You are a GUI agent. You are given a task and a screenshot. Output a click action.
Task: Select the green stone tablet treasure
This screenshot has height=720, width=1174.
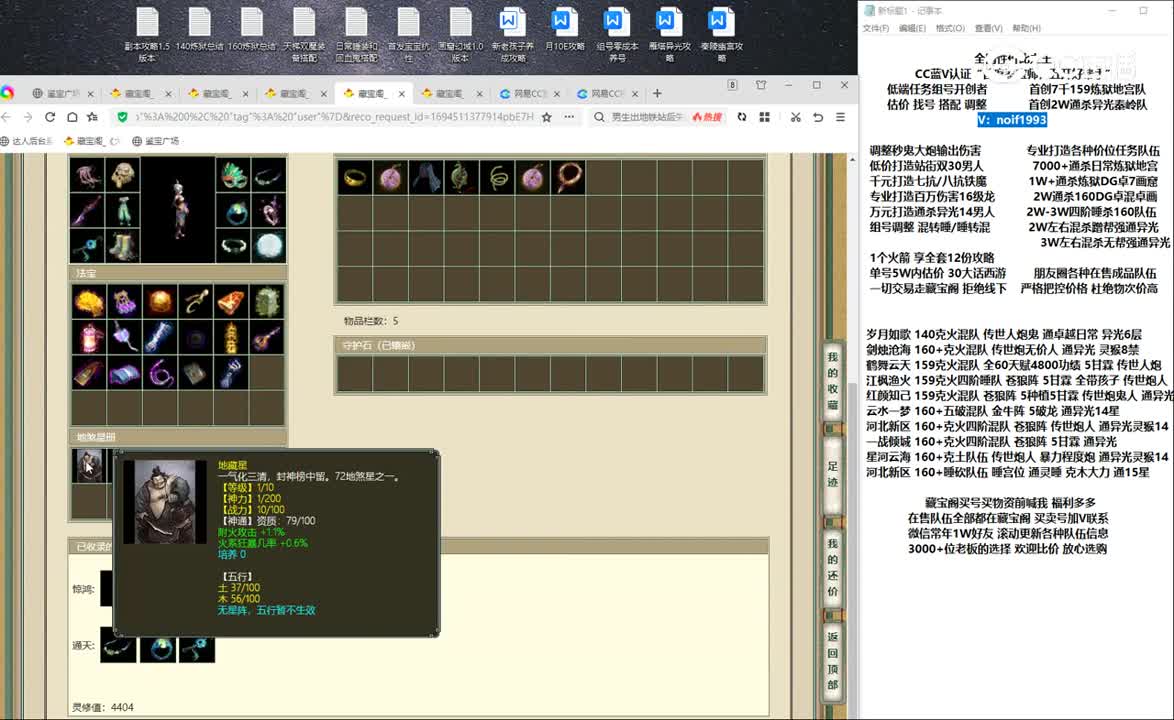coord(267,302)
